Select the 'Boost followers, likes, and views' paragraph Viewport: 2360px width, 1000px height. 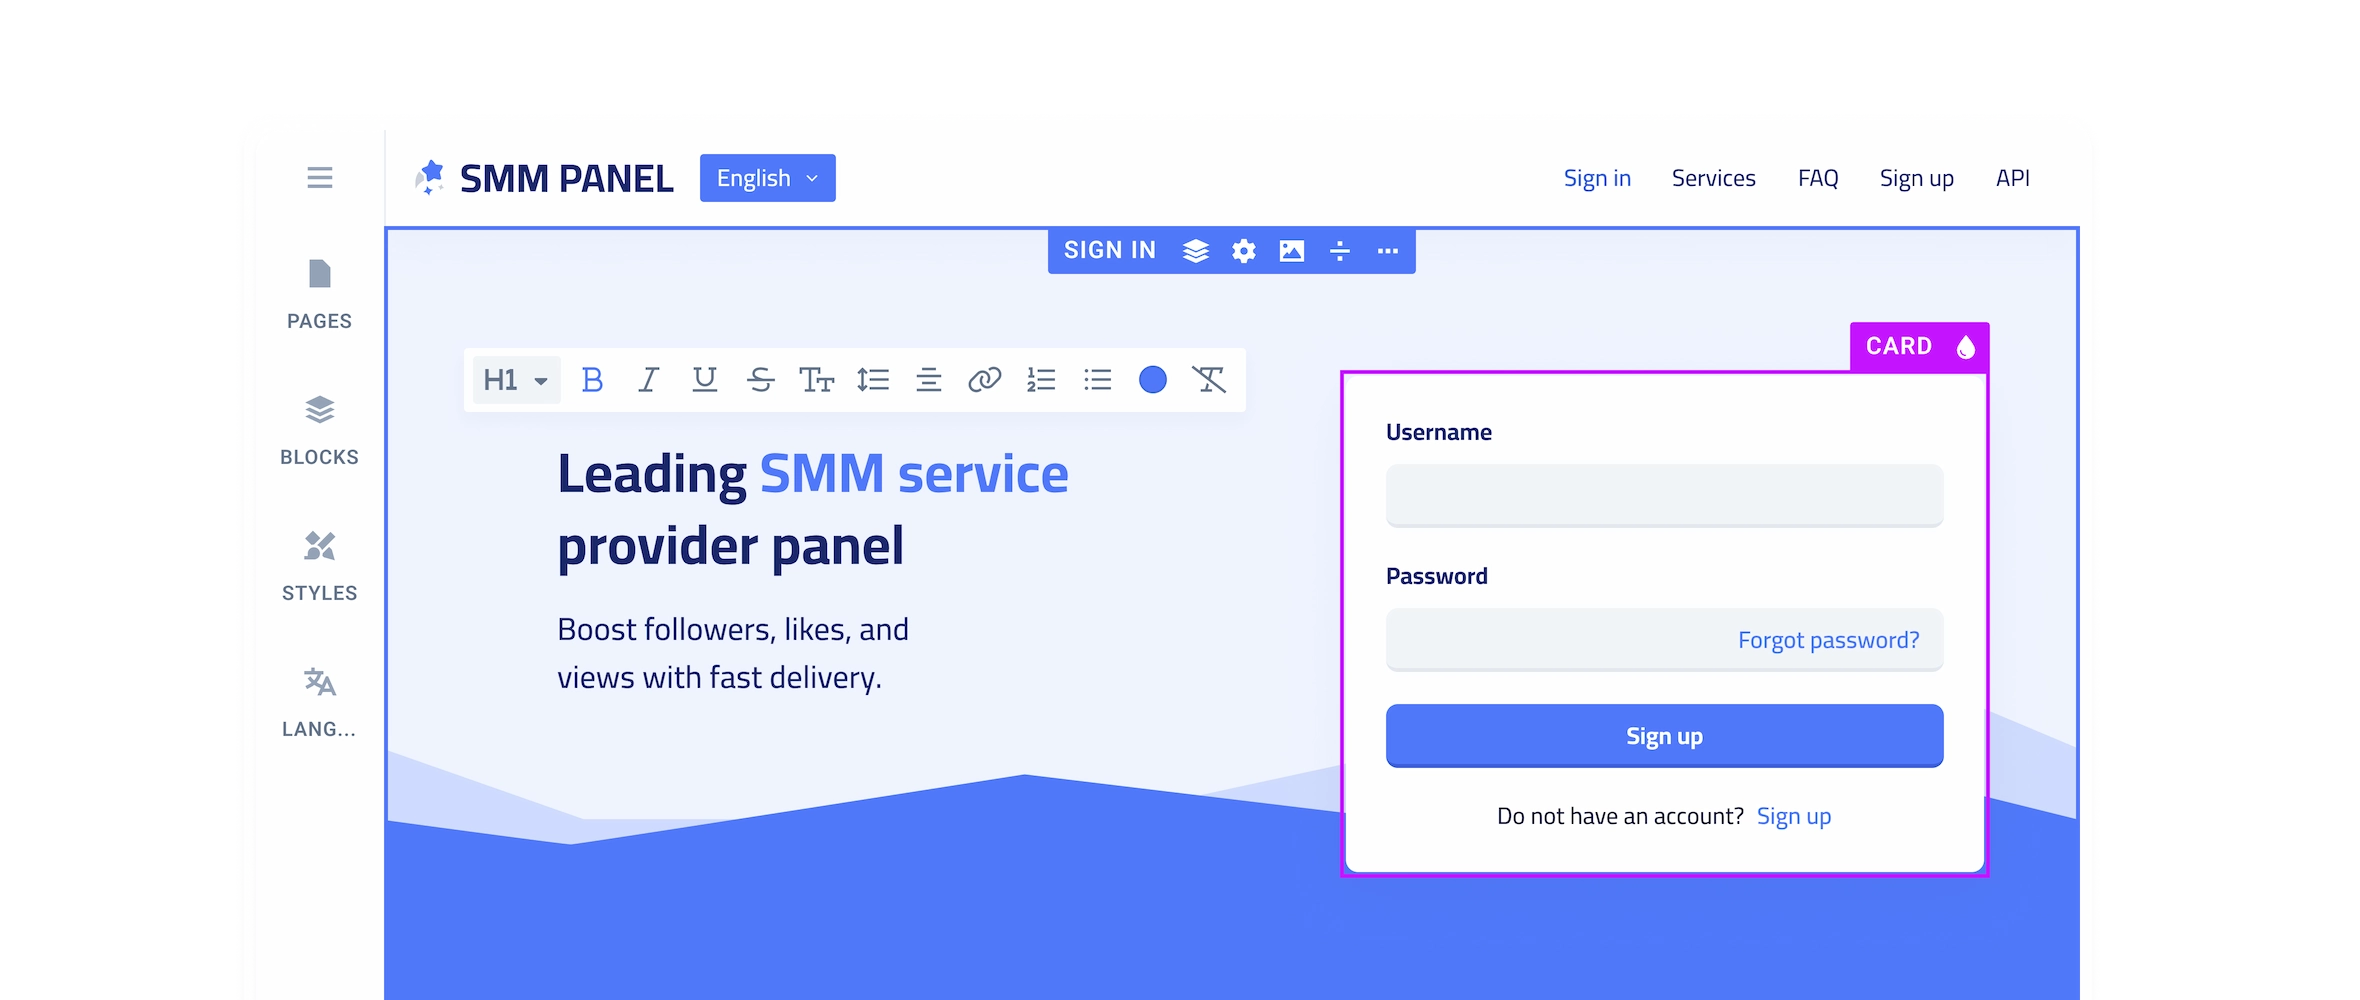[x=732, y=653]
